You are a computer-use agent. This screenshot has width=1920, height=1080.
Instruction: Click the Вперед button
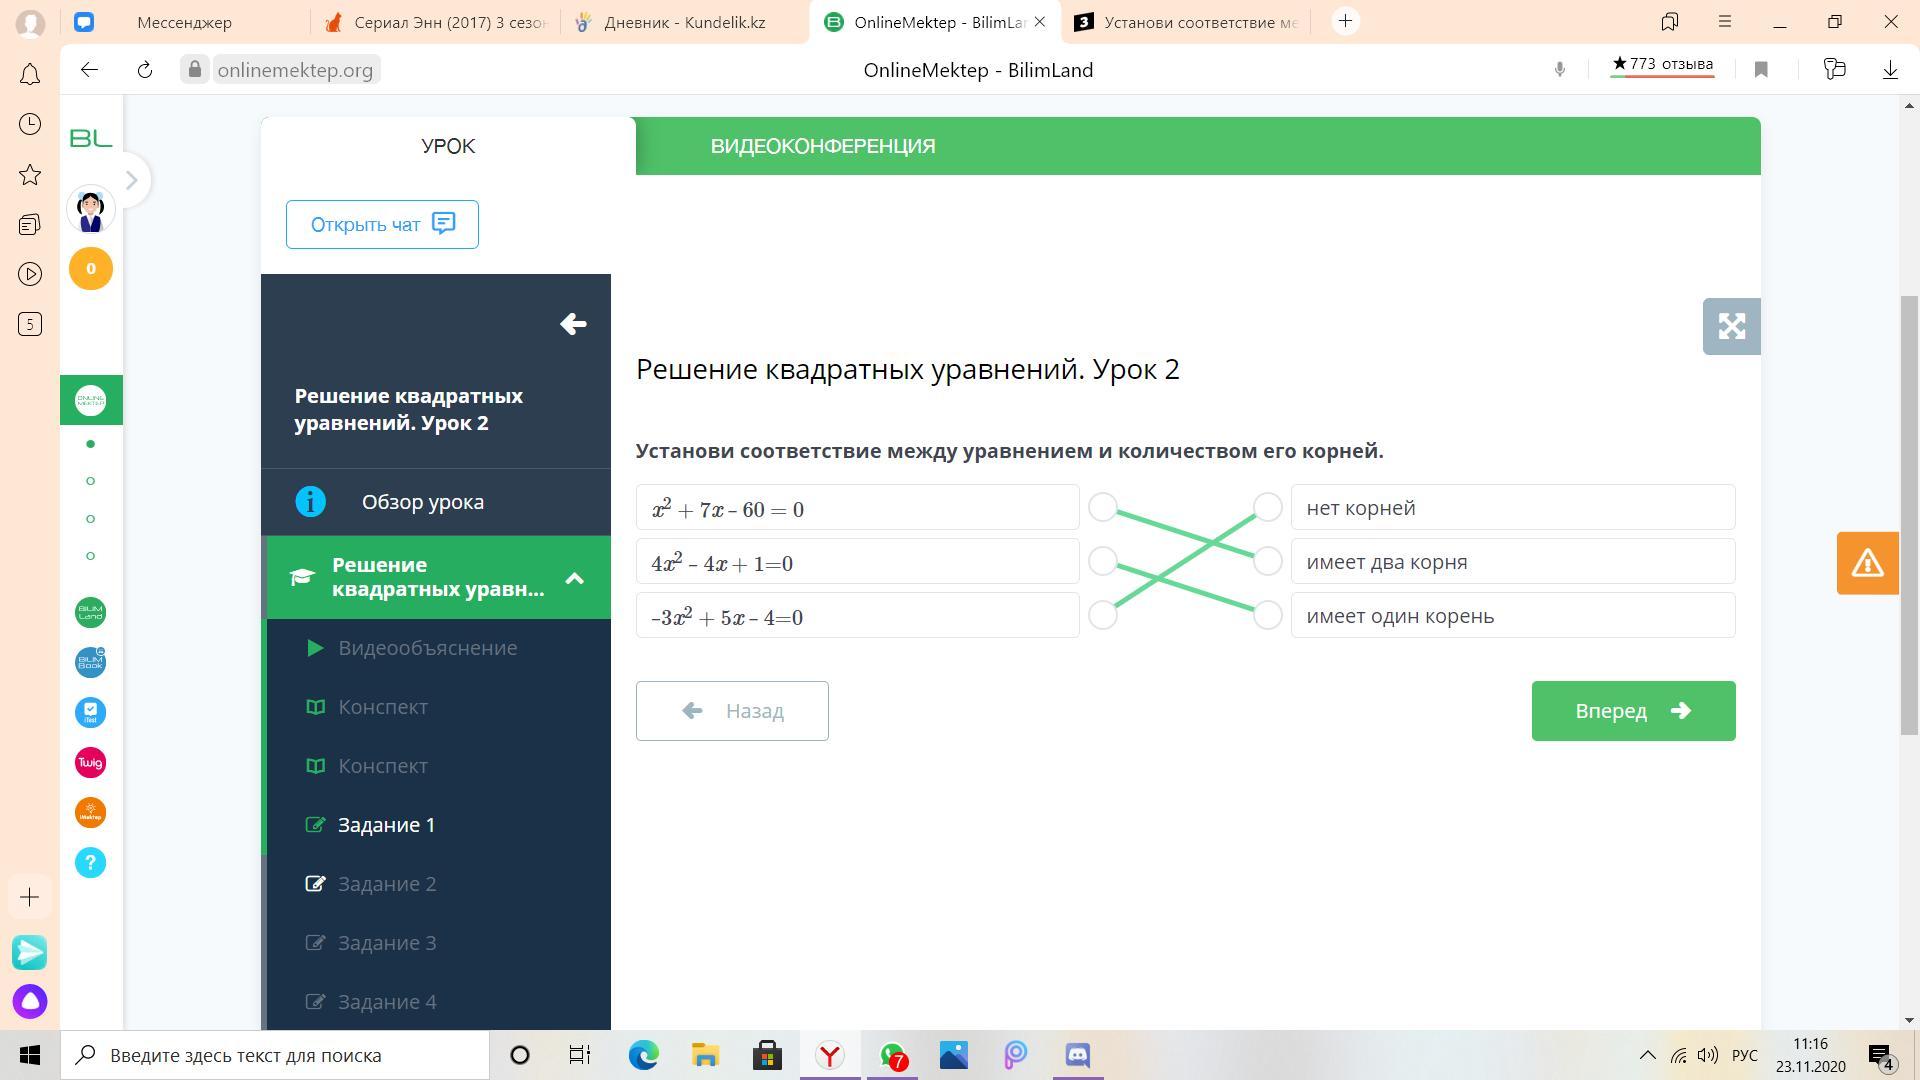[x=1632, y=711]
